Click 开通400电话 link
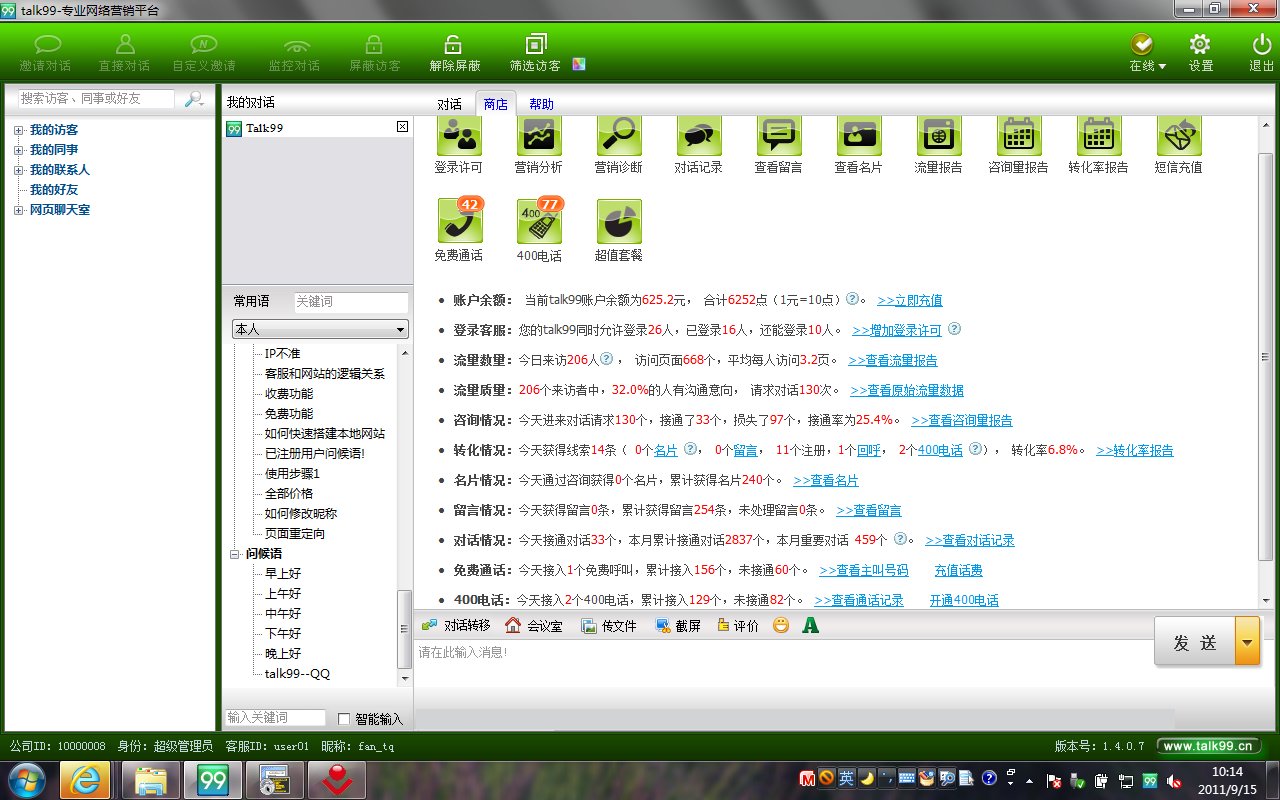This screenshot has width=1280, height=800. coord(964,600)
